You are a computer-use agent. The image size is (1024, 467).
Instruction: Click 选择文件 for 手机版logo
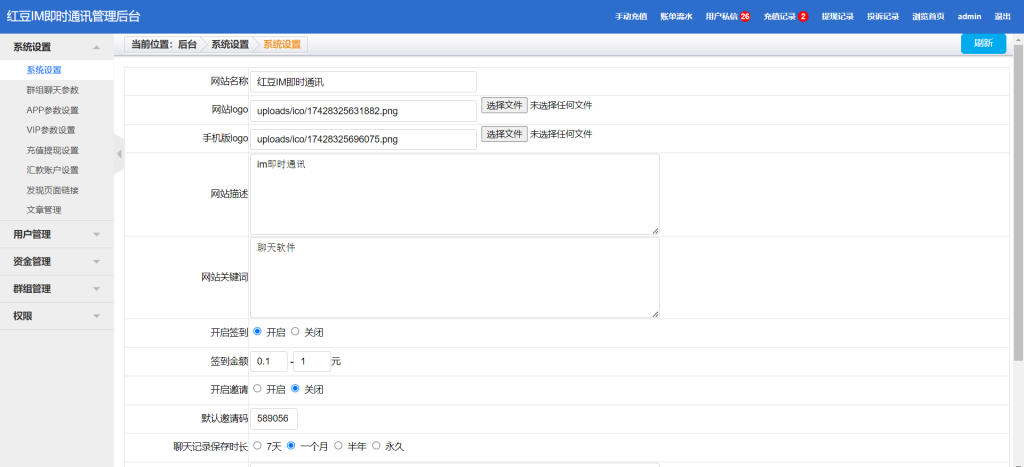[504, 134]
